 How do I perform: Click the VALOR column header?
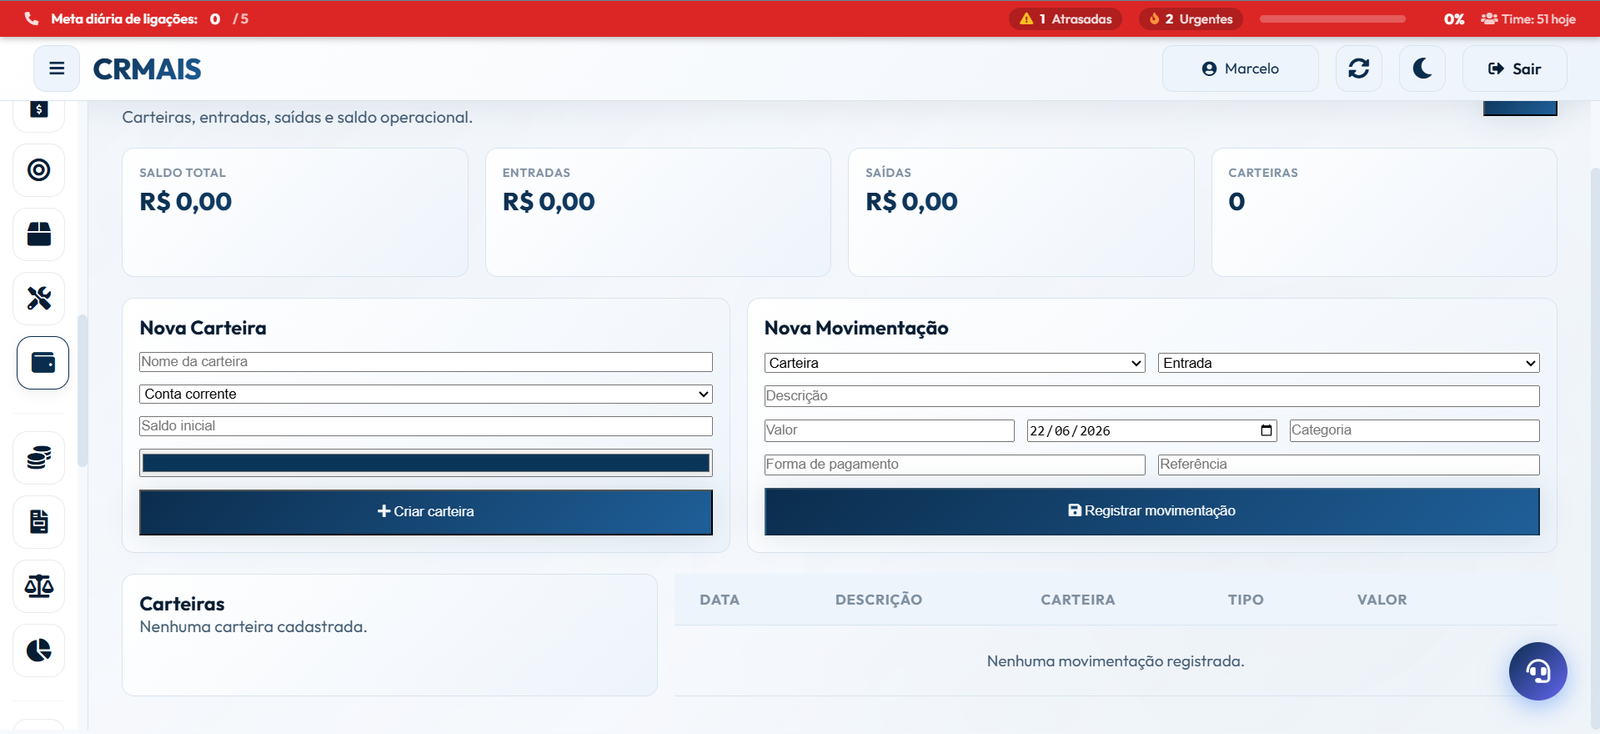(1382, 600)
